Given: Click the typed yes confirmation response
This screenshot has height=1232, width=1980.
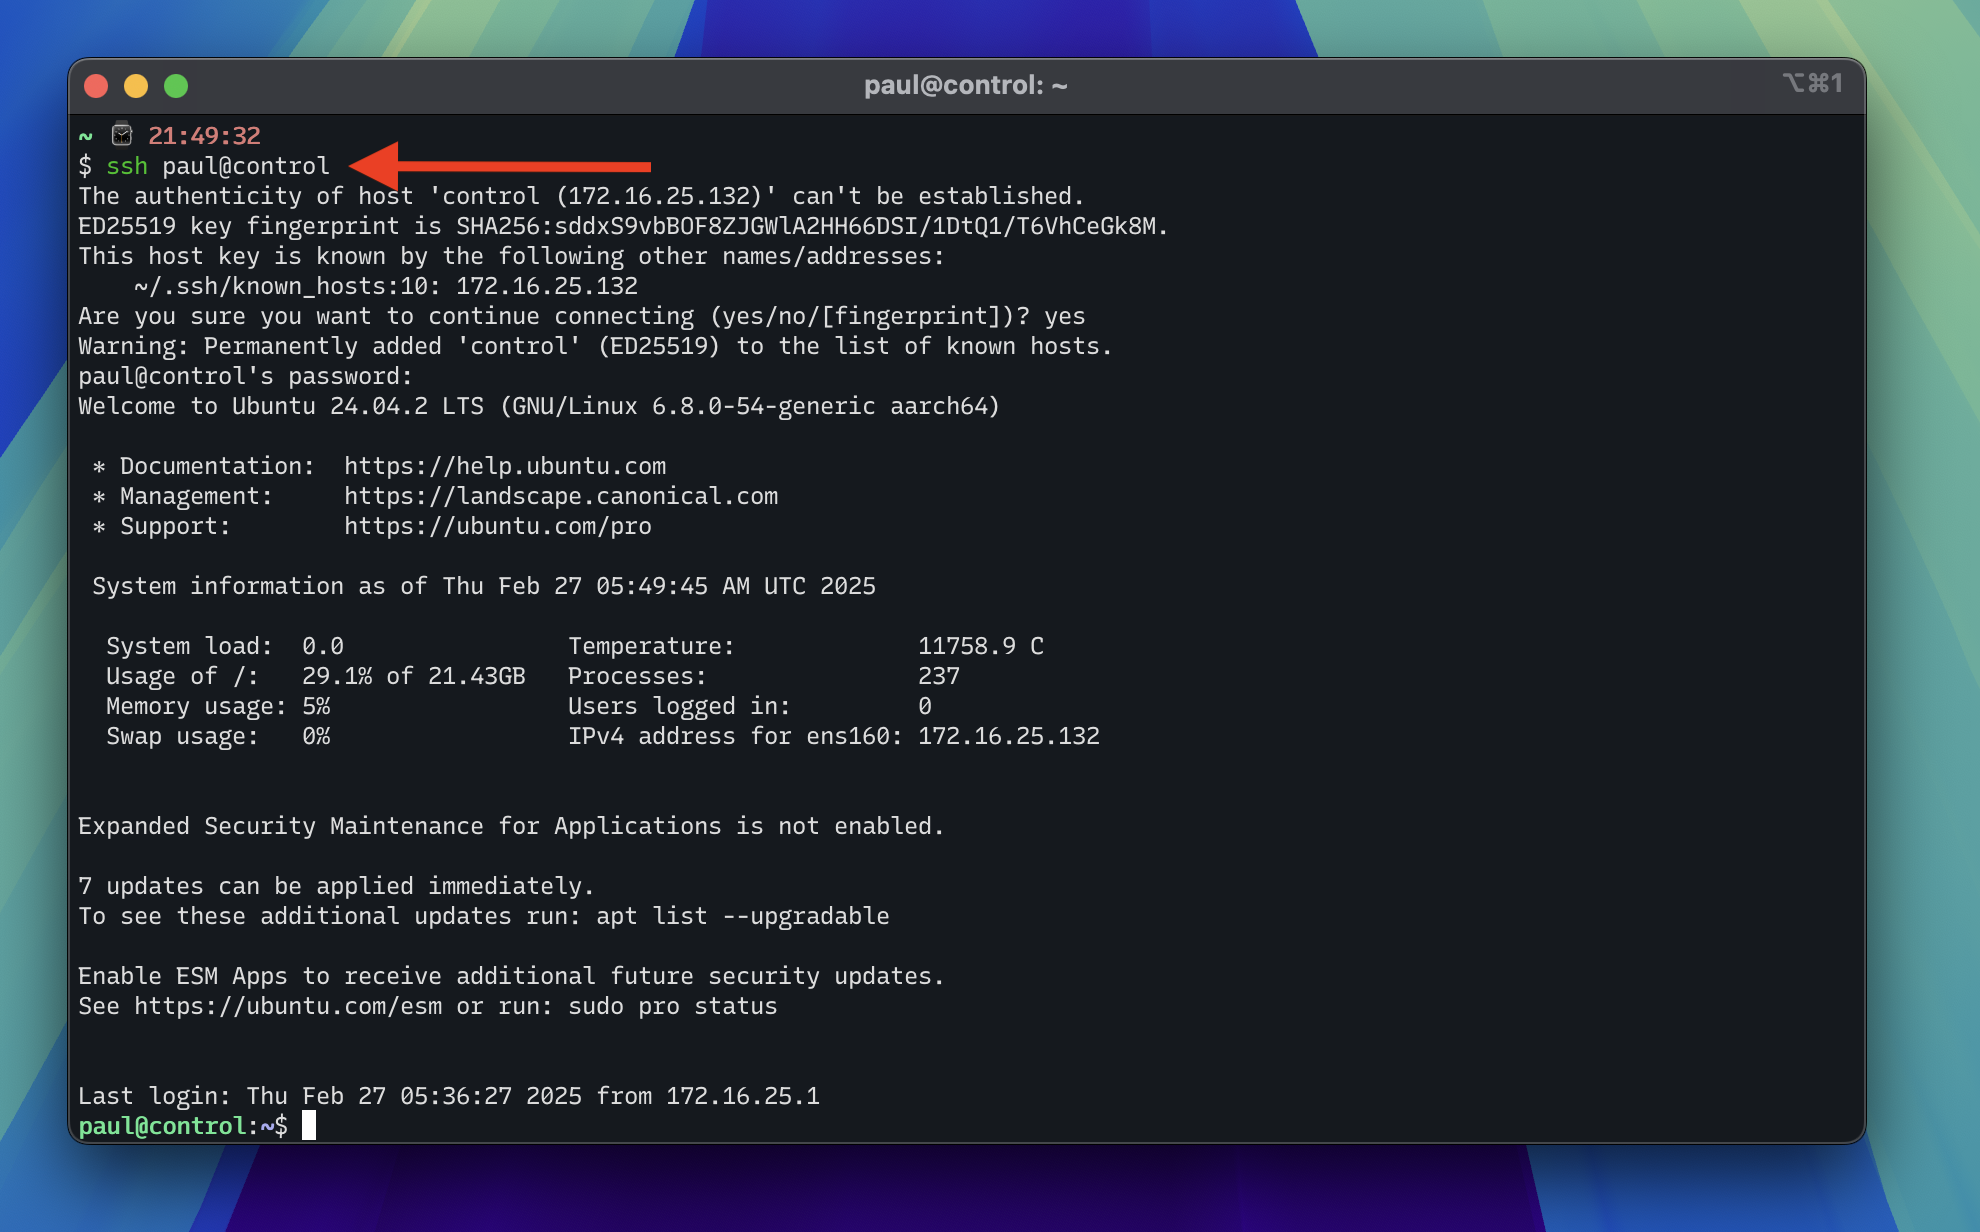Looking at the screenshot, I should coord(1067,316).
